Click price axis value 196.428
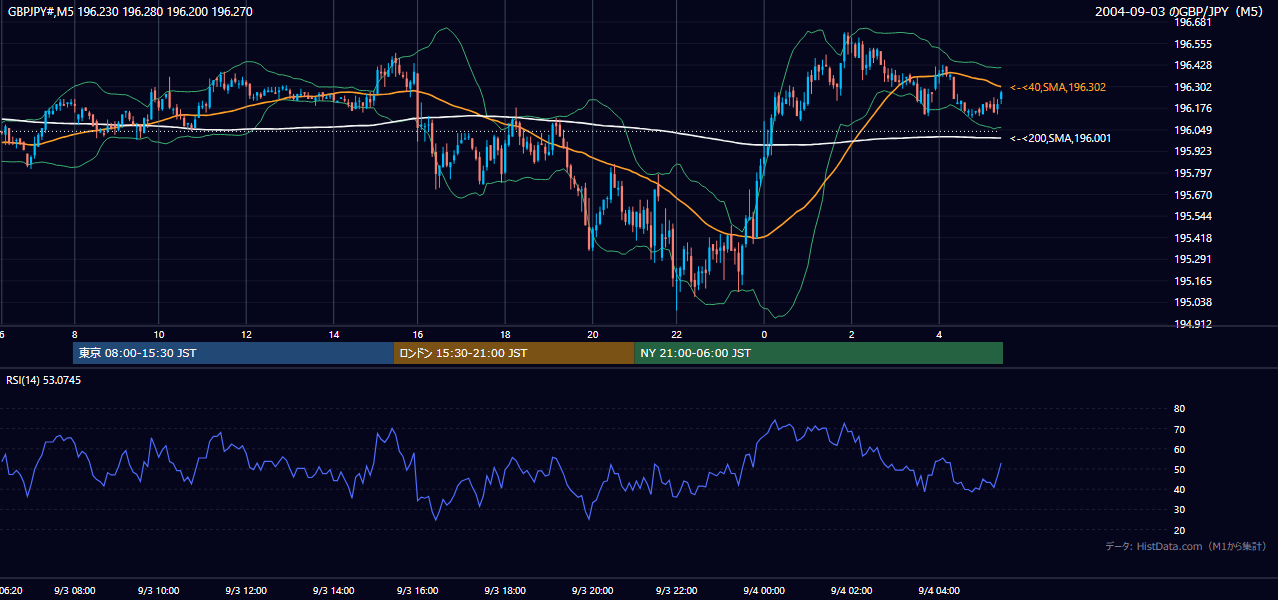 click(1193, 65)
